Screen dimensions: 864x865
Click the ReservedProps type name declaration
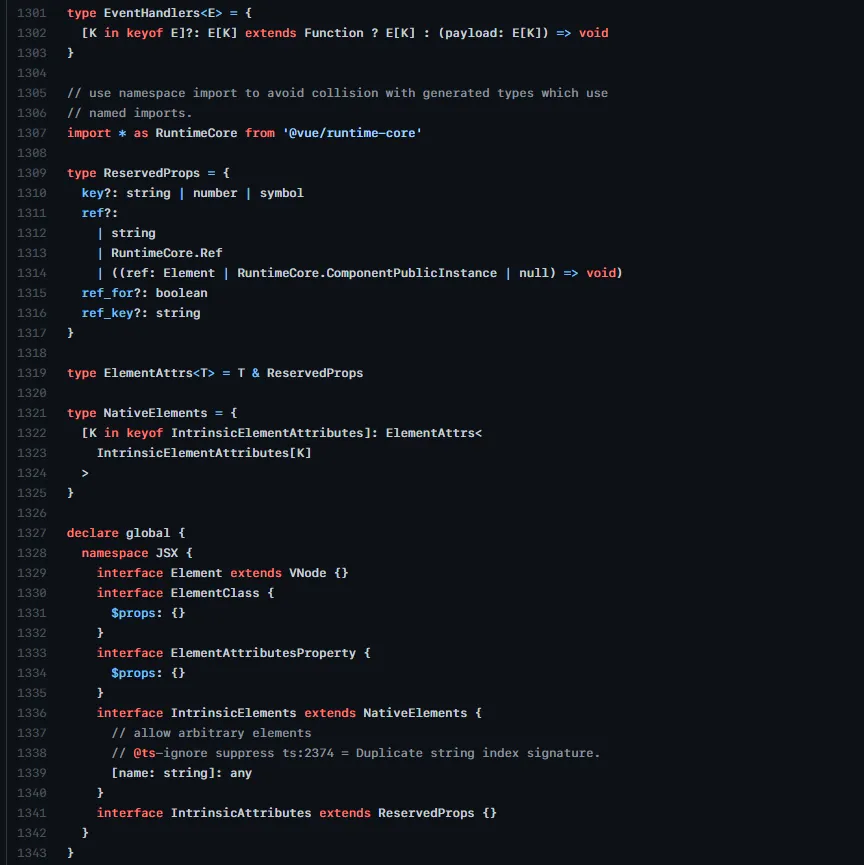coord(151,173)
